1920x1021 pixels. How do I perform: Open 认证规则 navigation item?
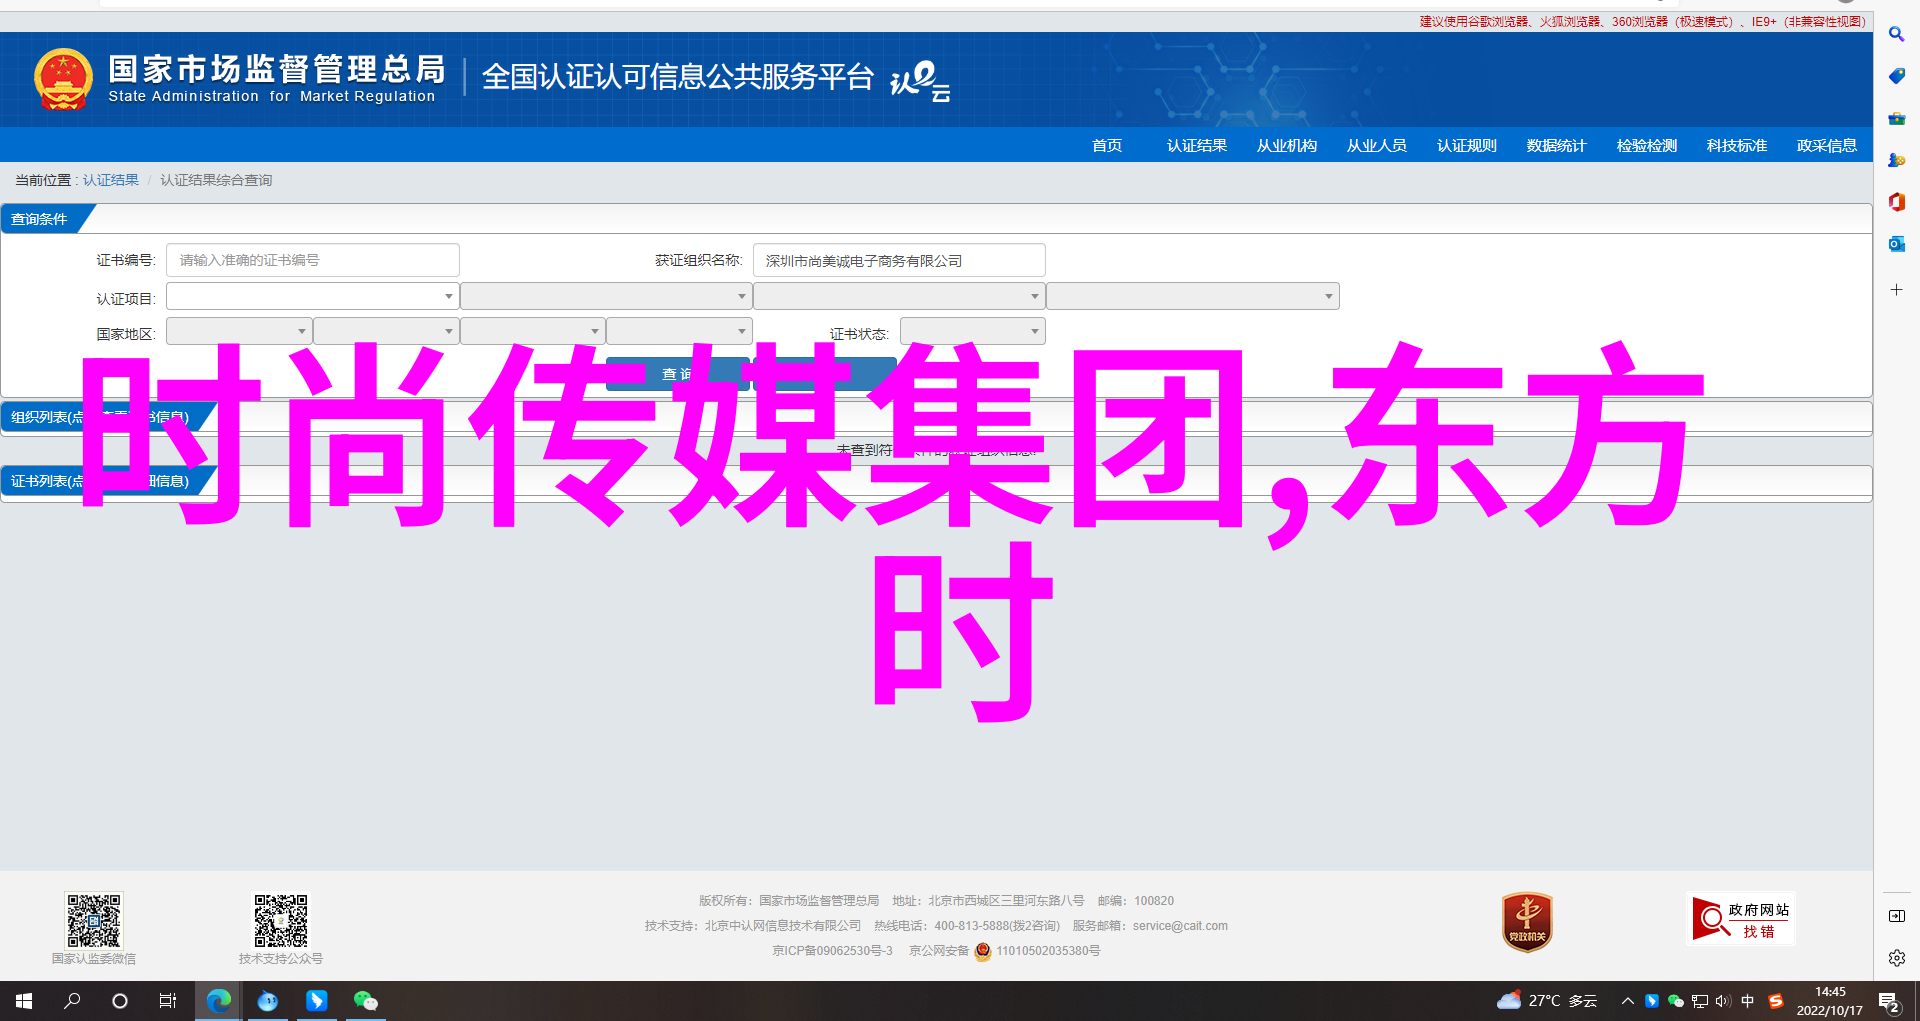point(1467,146)
